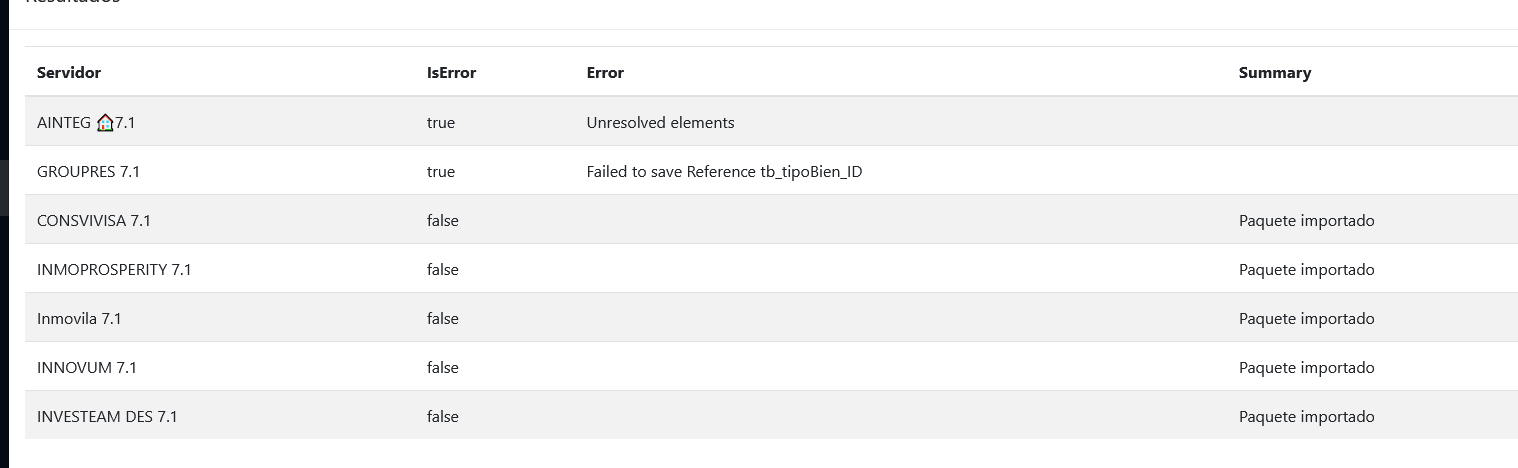Click the Summary column header
The height and width of the screenshot is (468, 1518).
(1274, 72)
